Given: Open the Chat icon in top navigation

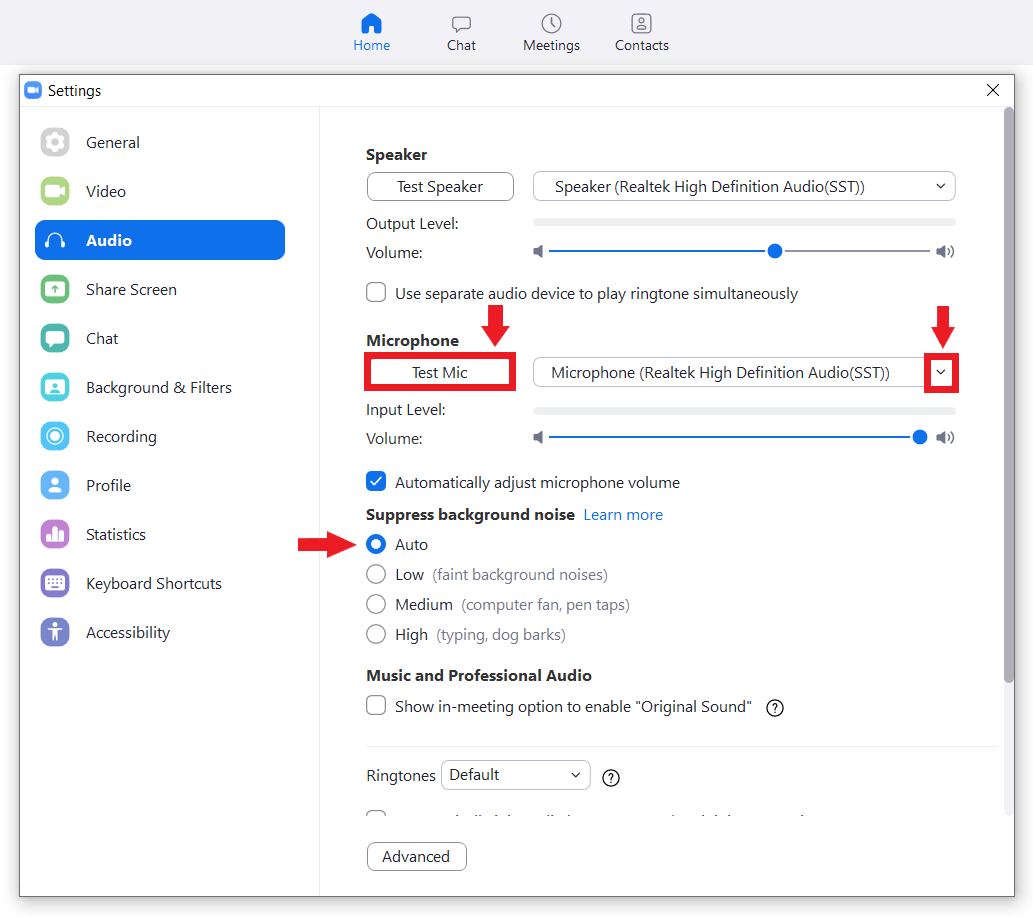Looking at the screenshot, I should click(x=461, y=24).
